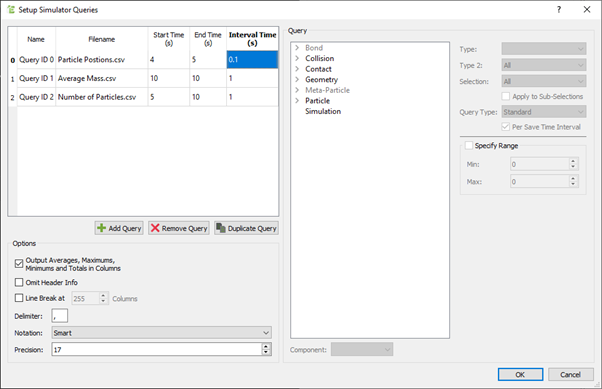Expand the Collision tree node
The image size is (602, 389).
coord(297,58)
